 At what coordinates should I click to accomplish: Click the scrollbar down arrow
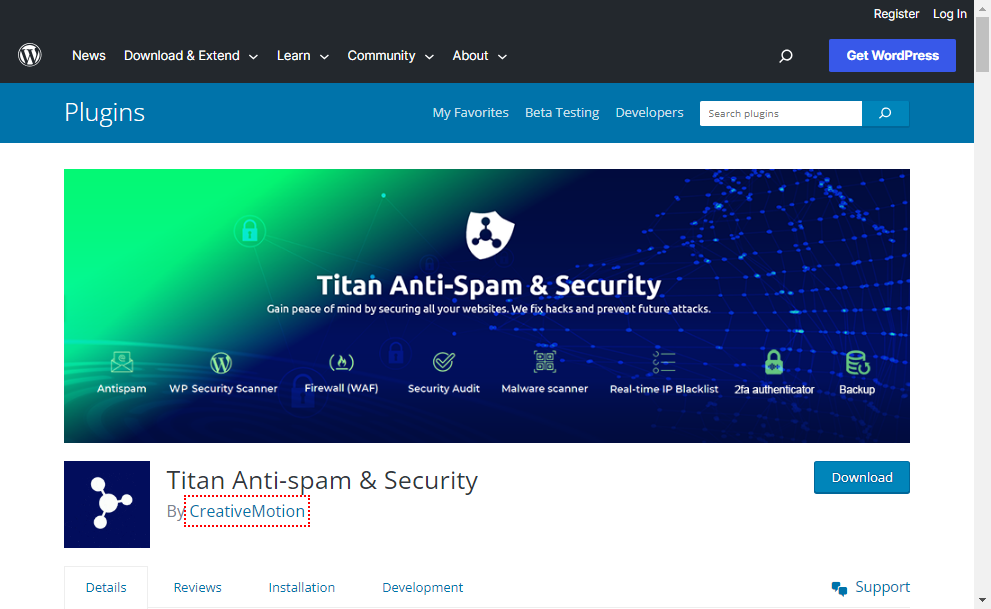(982, 600)
